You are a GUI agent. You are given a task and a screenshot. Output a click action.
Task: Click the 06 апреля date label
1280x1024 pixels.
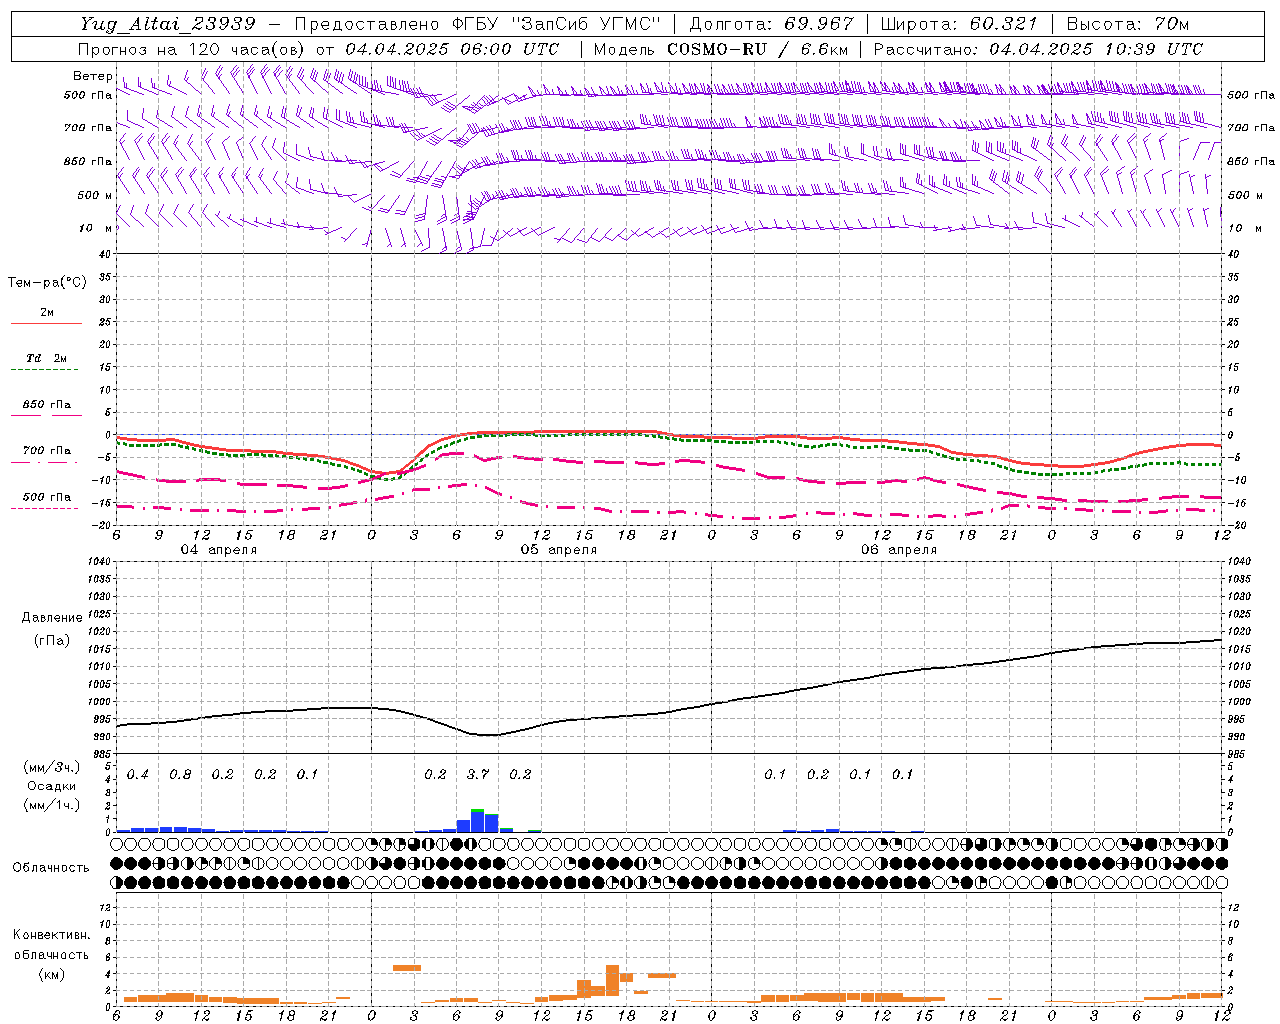pos(898,550)
